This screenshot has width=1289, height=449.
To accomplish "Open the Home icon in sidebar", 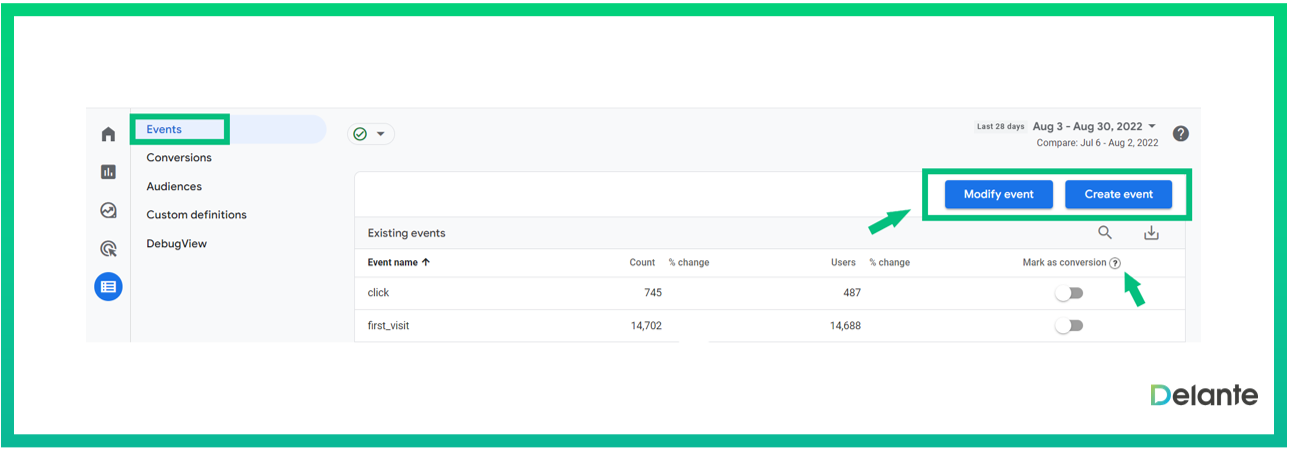I will 108,135.
